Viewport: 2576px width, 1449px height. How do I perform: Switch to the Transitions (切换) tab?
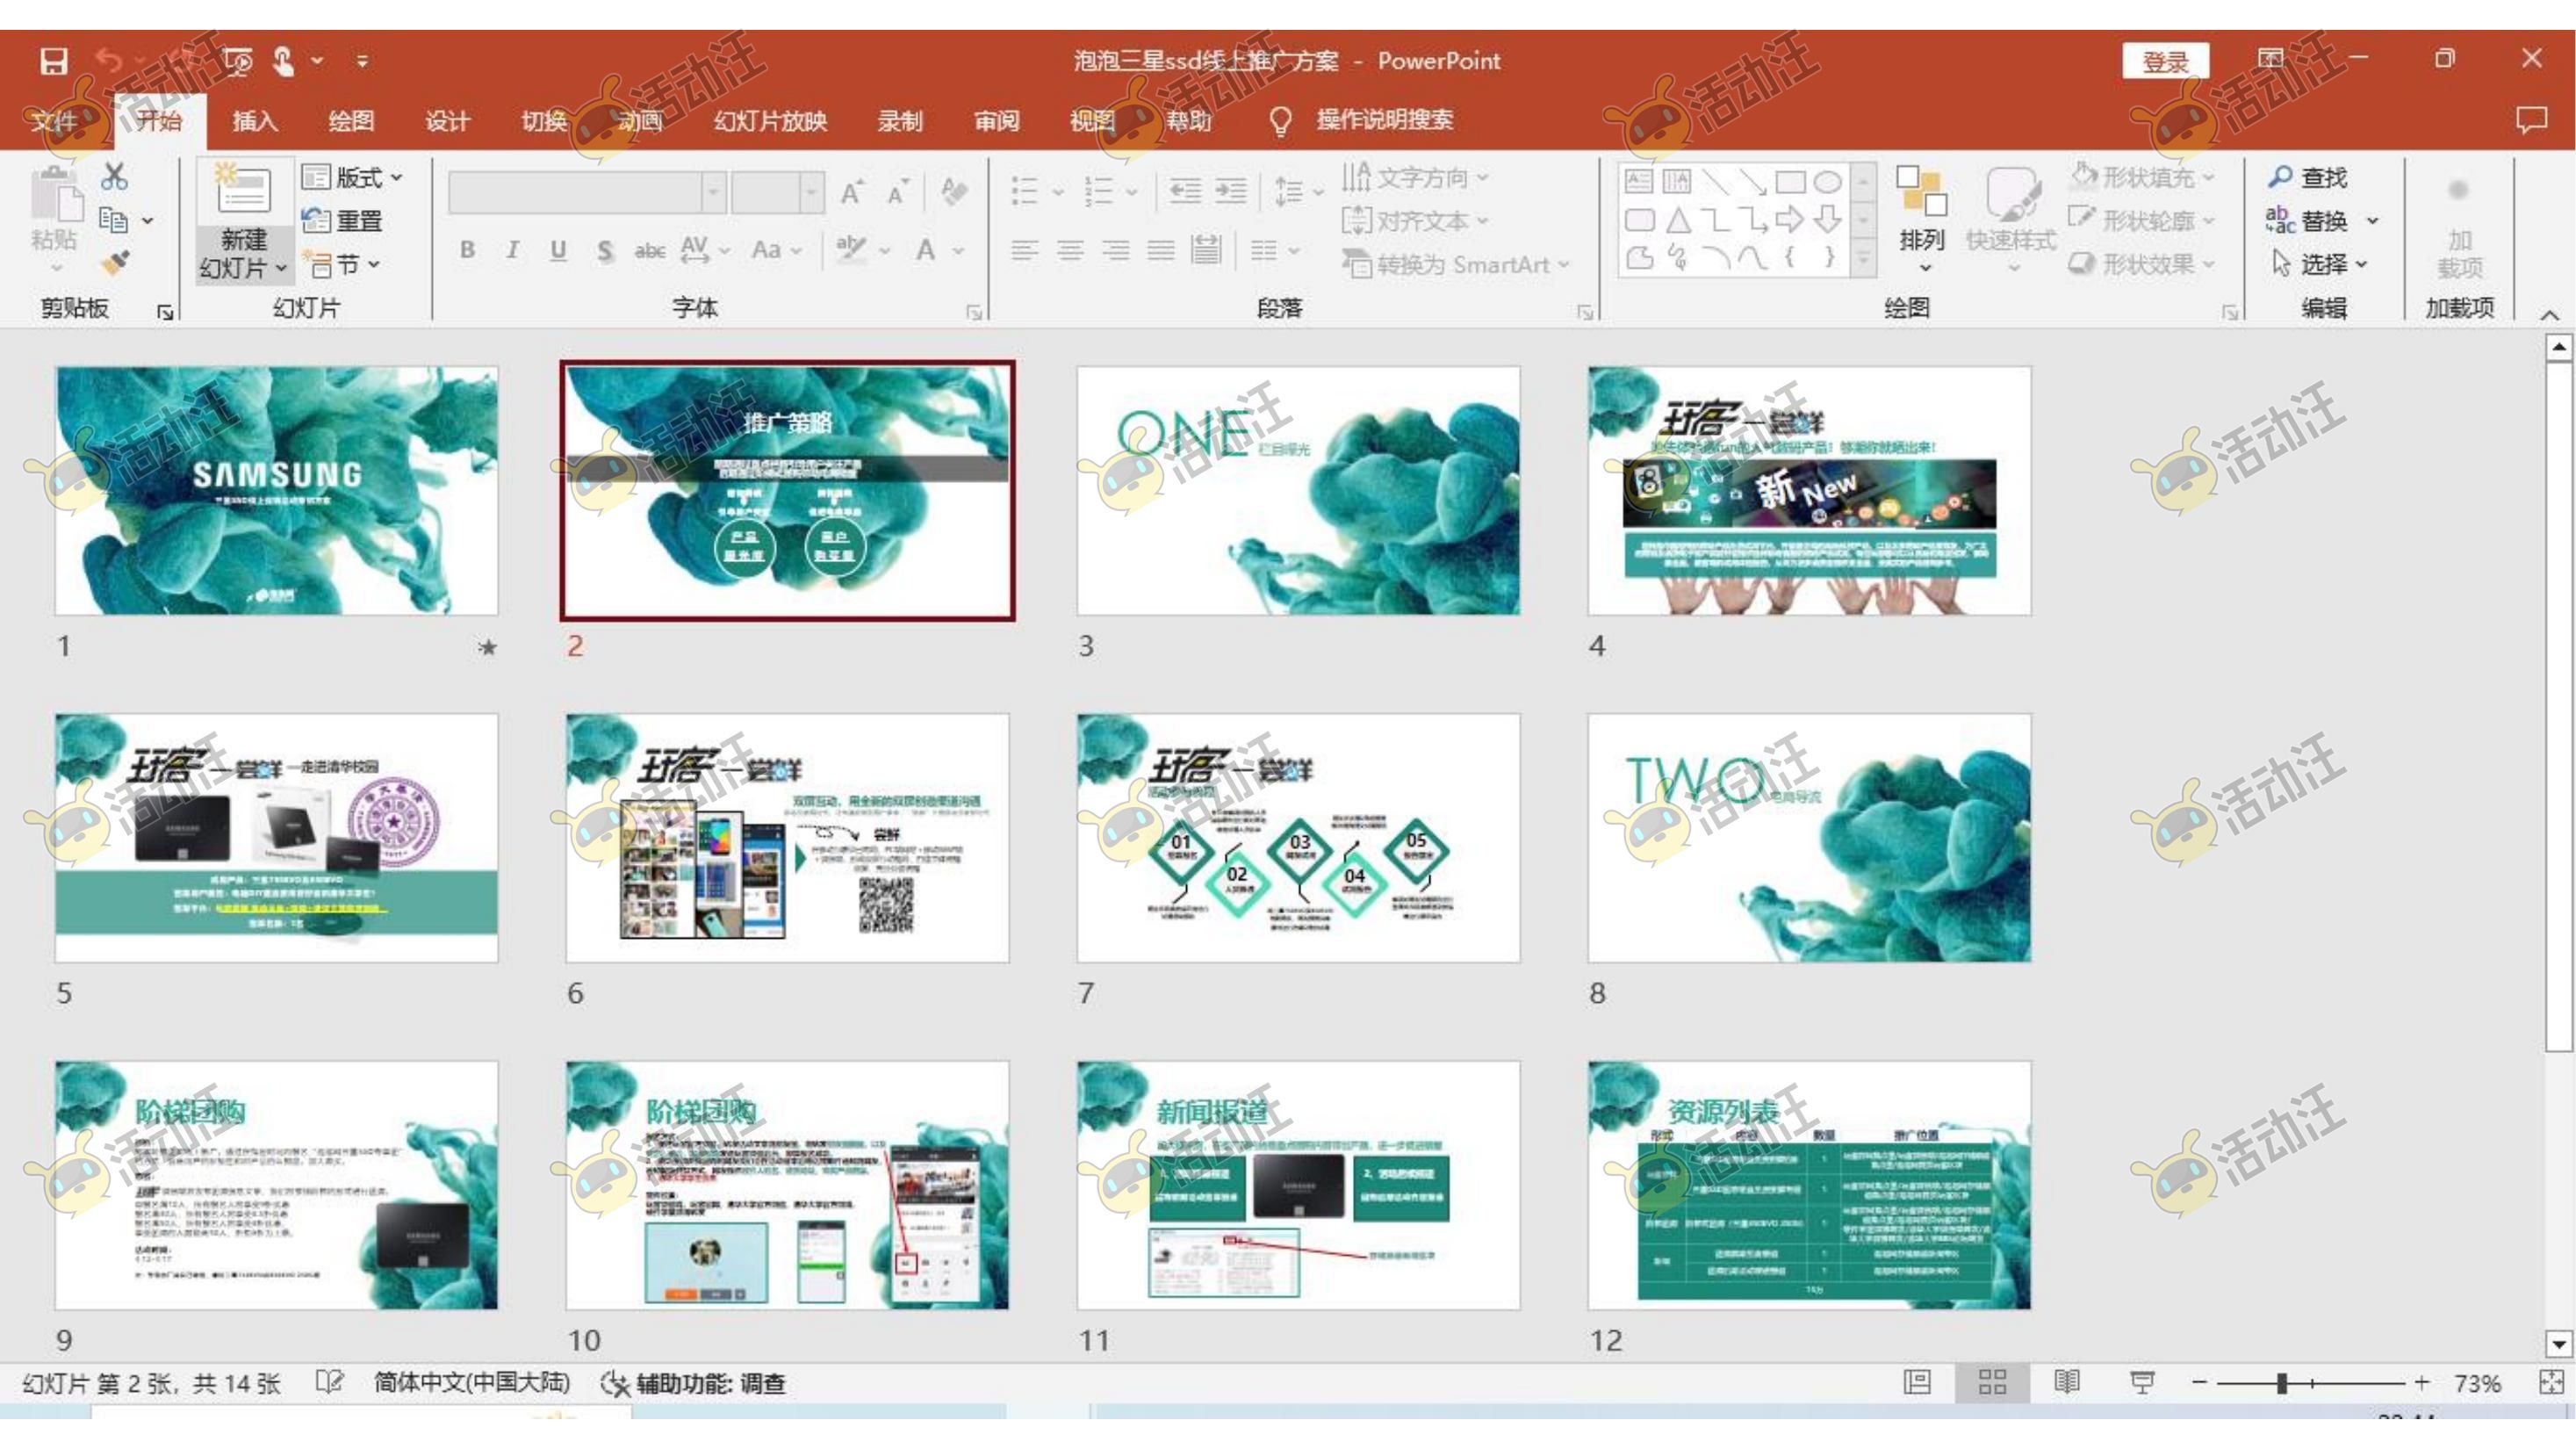point(544,121)
